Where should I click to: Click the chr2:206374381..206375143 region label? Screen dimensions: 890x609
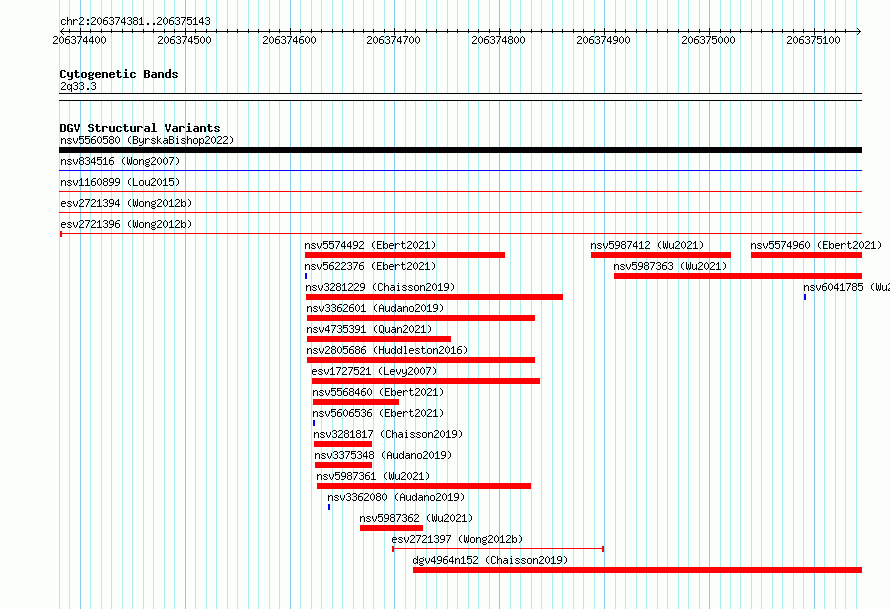coord(135,21)
